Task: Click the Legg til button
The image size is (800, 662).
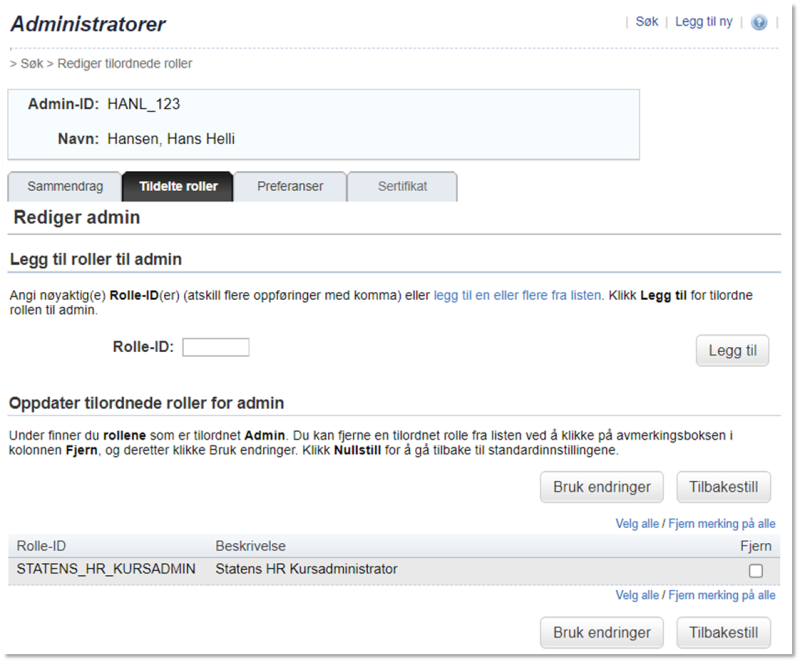Action: pyautogui.click(x=732, y=350)
